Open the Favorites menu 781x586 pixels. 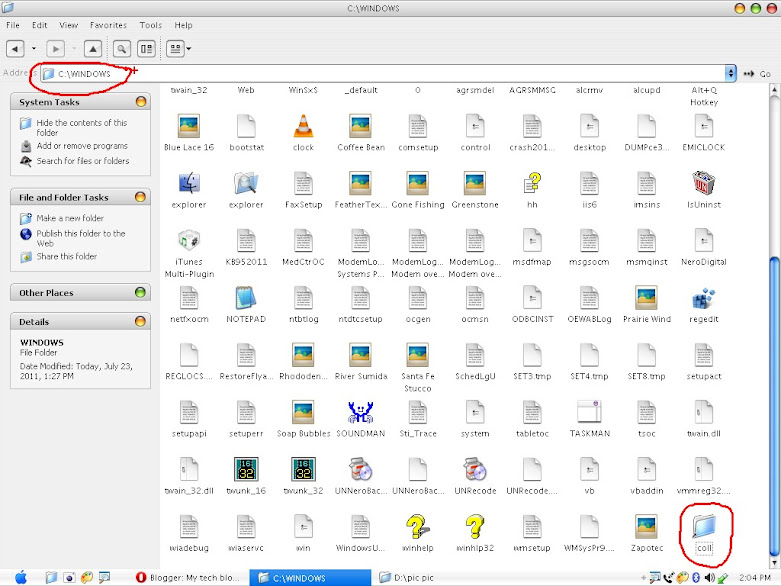108,25
